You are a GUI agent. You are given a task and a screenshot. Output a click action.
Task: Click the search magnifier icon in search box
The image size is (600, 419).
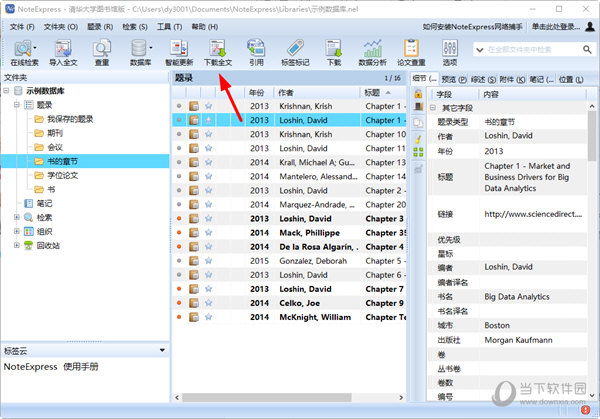(x=587, y=49)
